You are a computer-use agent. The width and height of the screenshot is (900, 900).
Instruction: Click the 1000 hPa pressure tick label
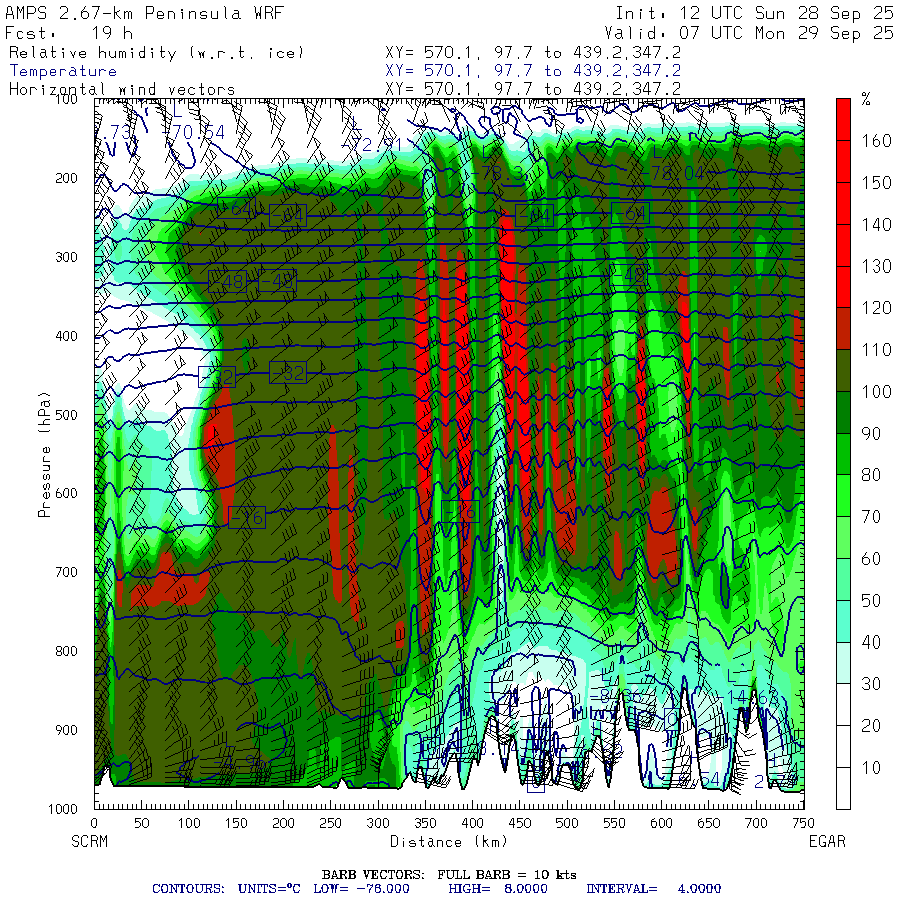[63, 809]
